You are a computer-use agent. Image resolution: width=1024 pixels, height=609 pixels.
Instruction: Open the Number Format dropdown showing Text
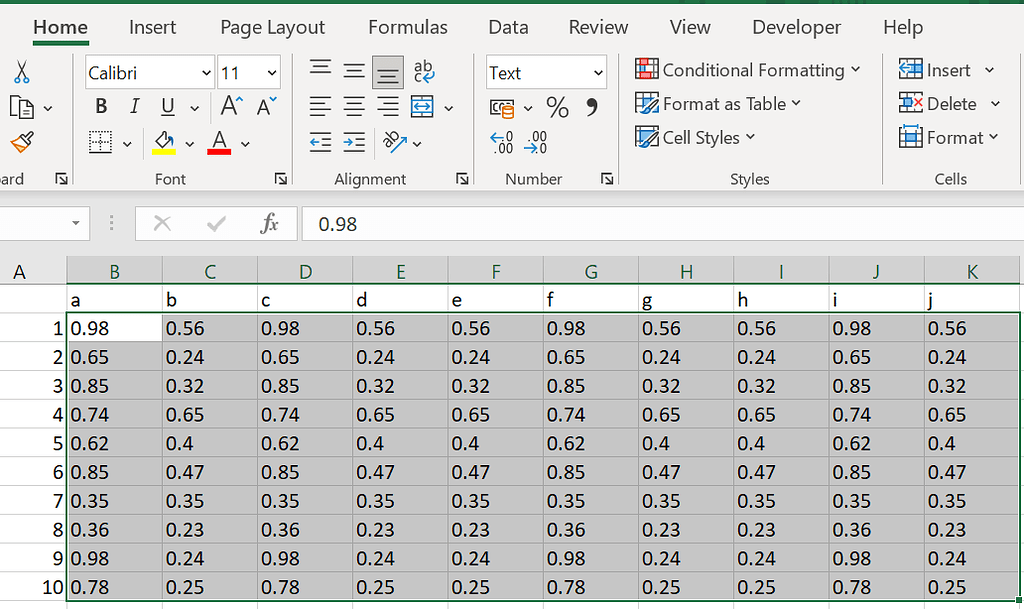coord(546,72)
